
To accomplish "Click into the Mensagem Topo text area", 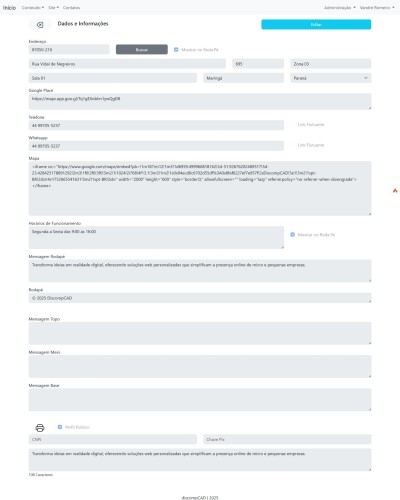I will click(200, 333).
